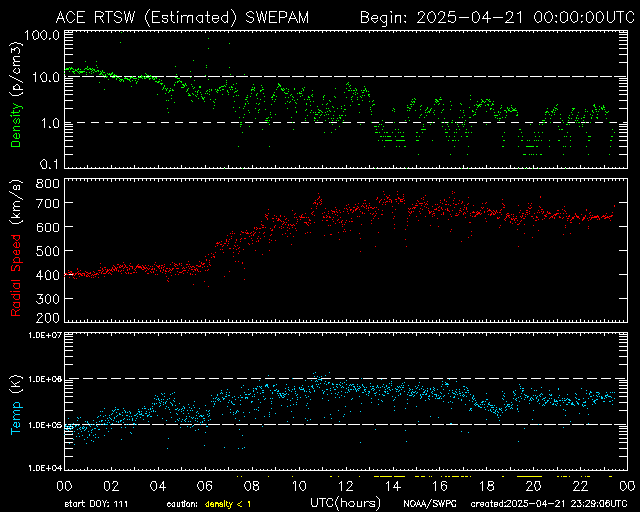Click the '600' speed tick label

(48, 227)
